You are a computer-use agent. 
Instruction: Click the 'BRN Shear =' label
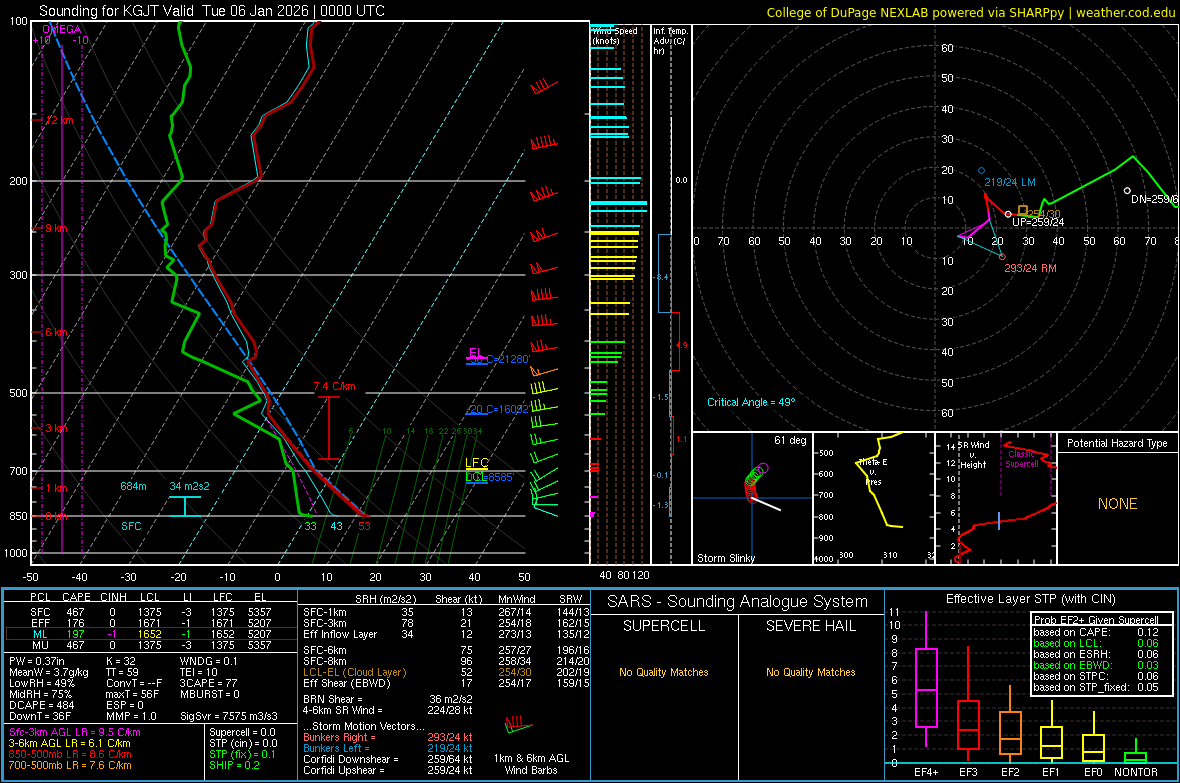coord(332,699)
